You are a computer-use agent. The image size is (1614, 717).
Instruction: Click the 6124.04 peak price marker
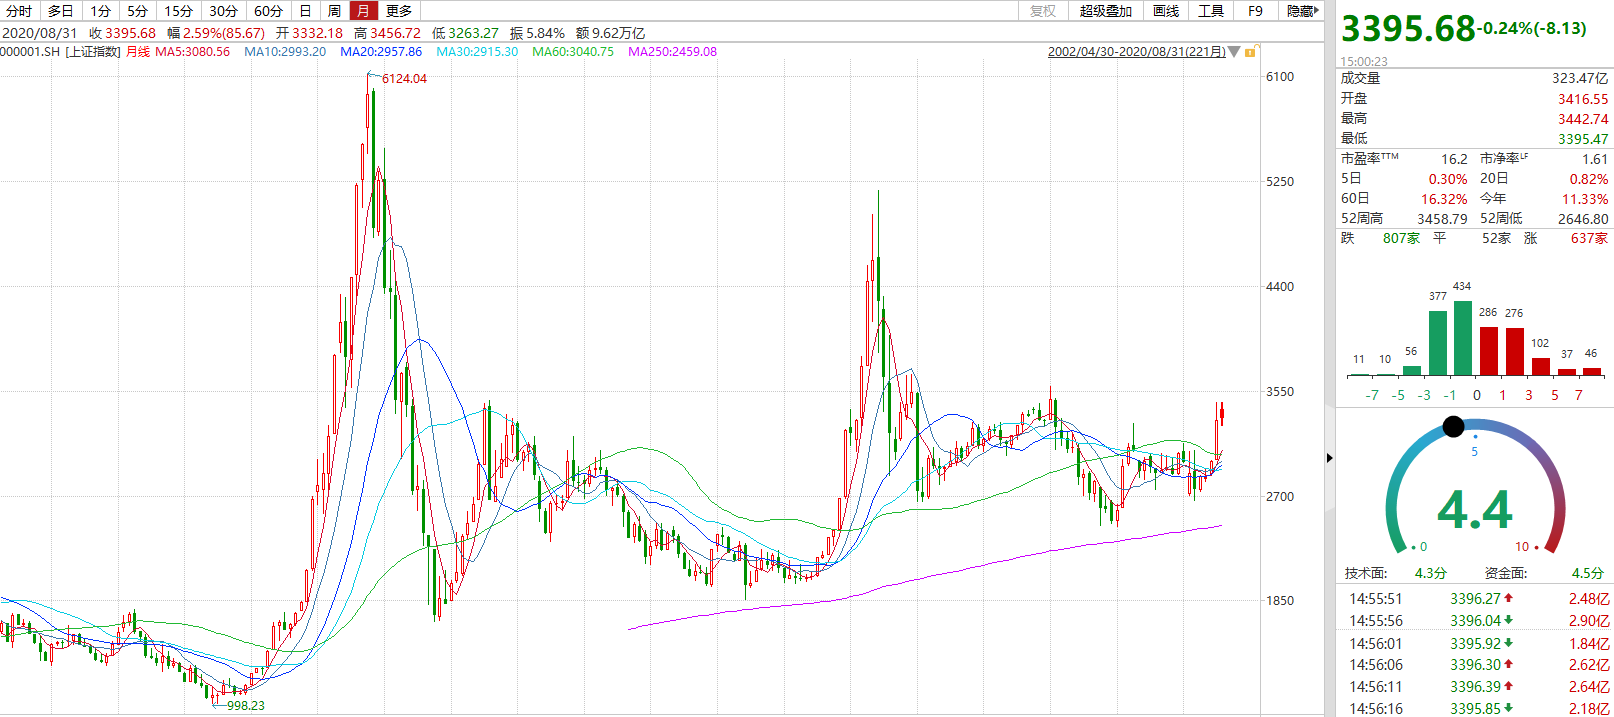coord(404,79)
